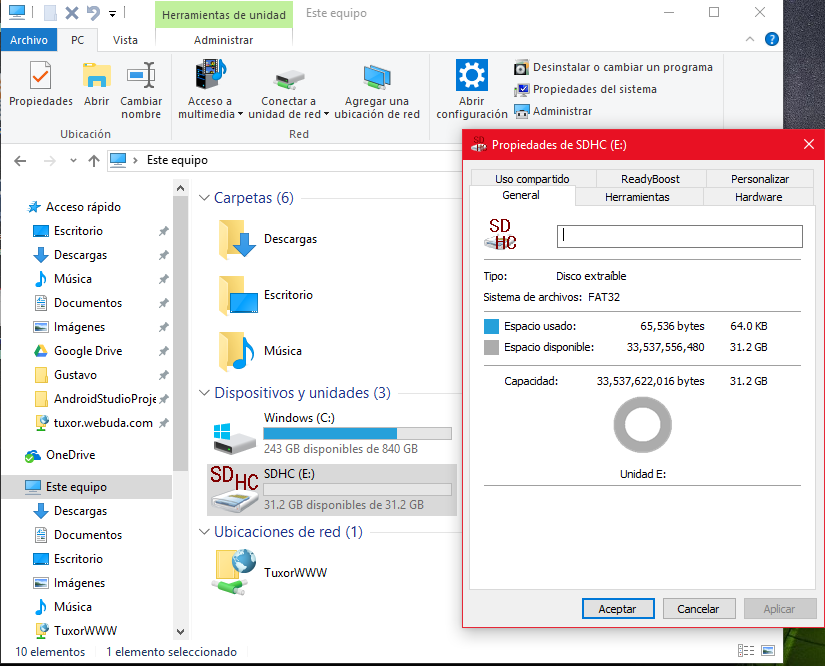Click the volume label text field
The height and width of the screenshot is (666, 825).
click(680, 236)
